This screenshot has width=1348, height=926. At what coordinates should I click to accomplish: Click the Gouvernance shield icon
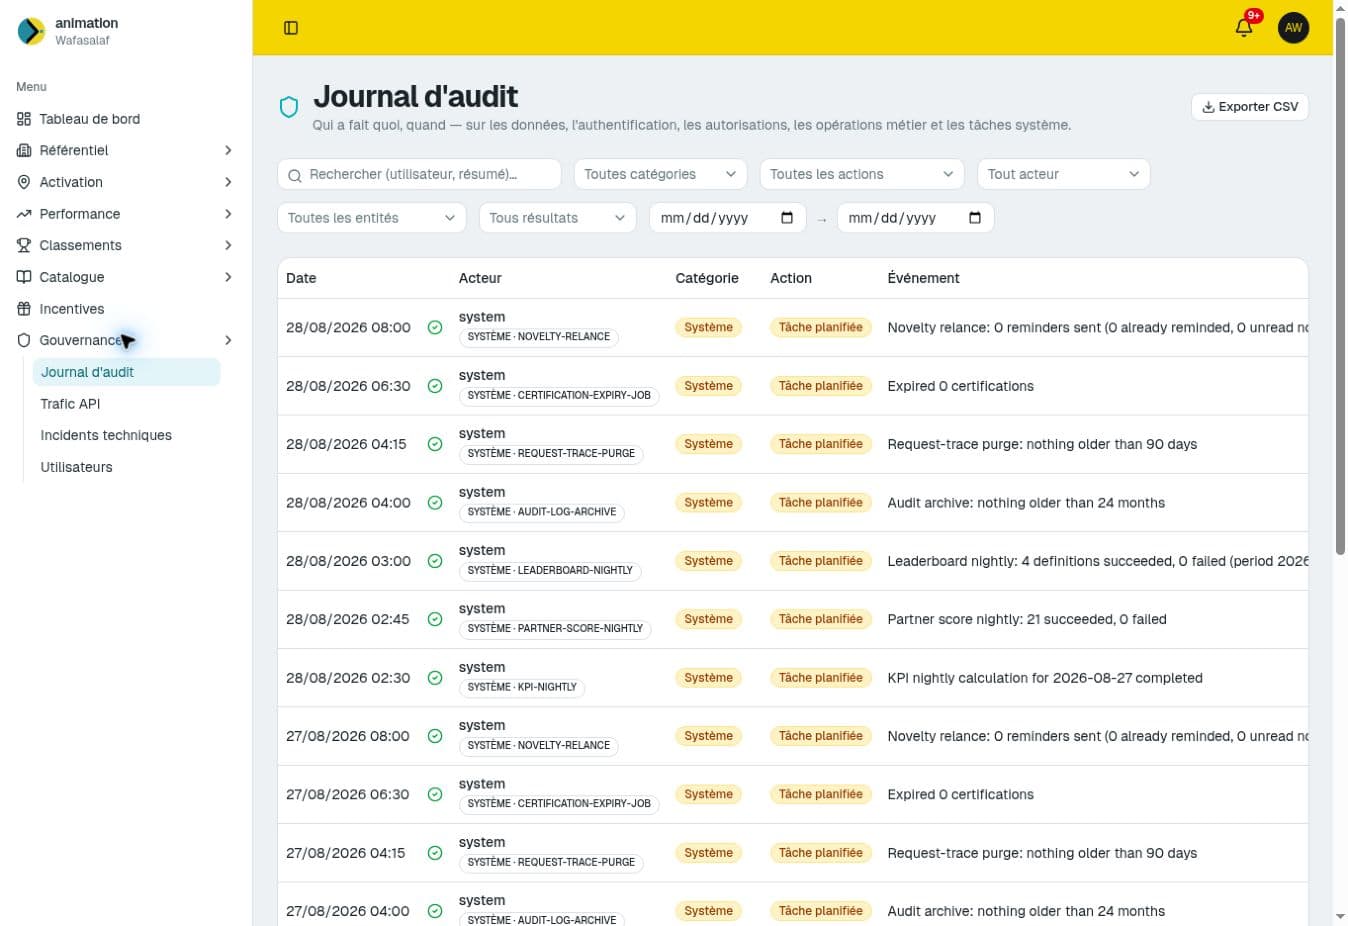(24, 340)
